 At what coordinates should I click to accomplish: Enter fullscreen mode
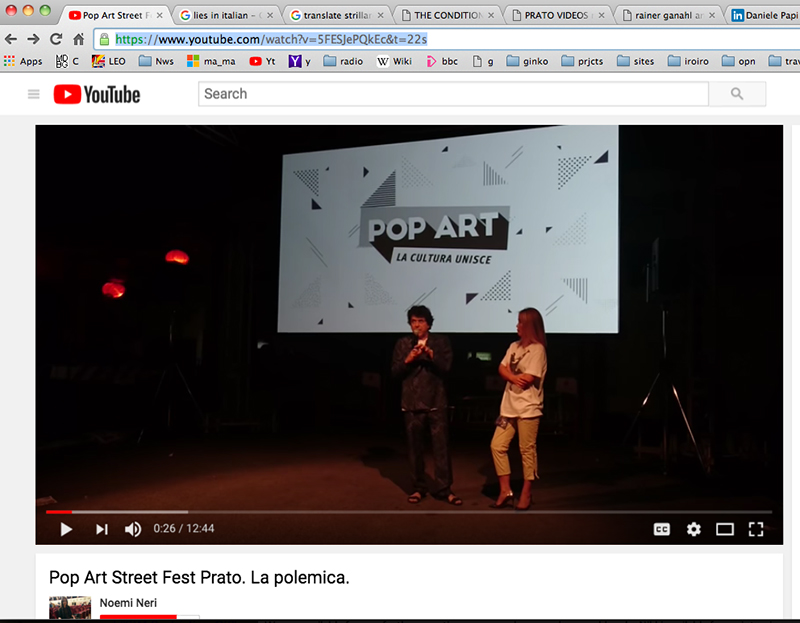click(x=756, y=529)
